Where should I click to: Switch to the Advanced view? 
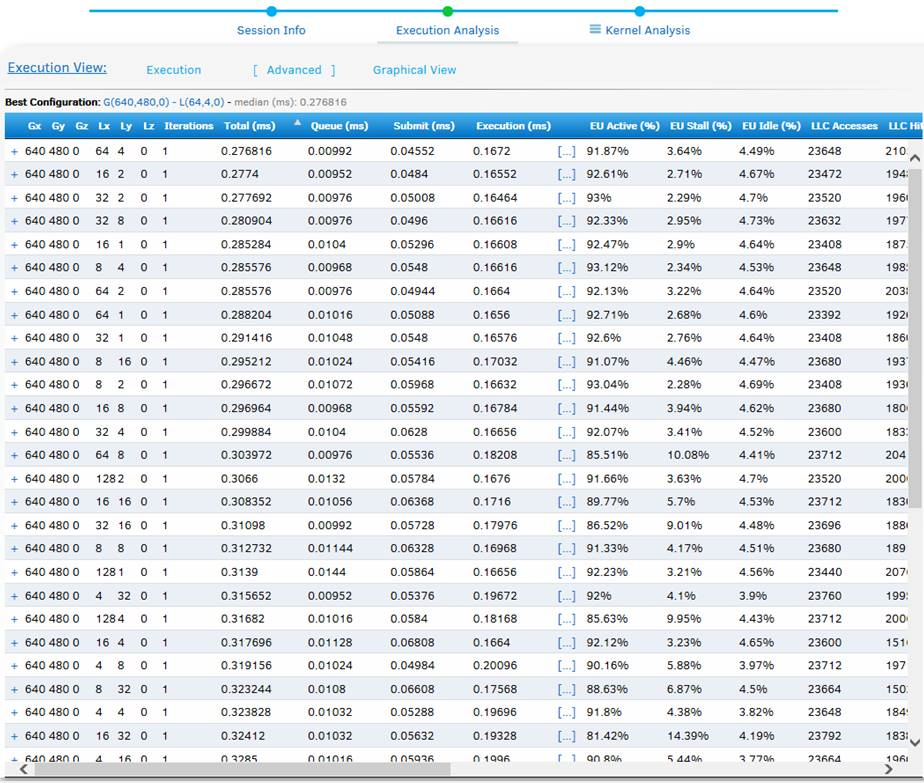point(294,70)
